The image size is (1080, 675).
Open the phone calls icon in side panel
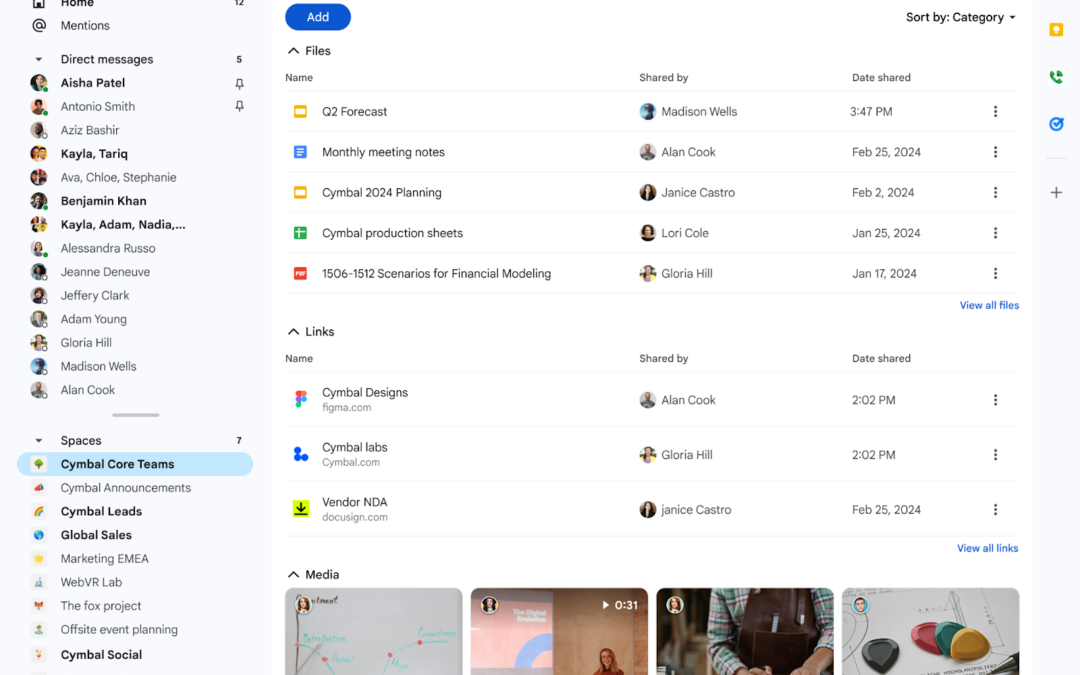(1056, 76)
